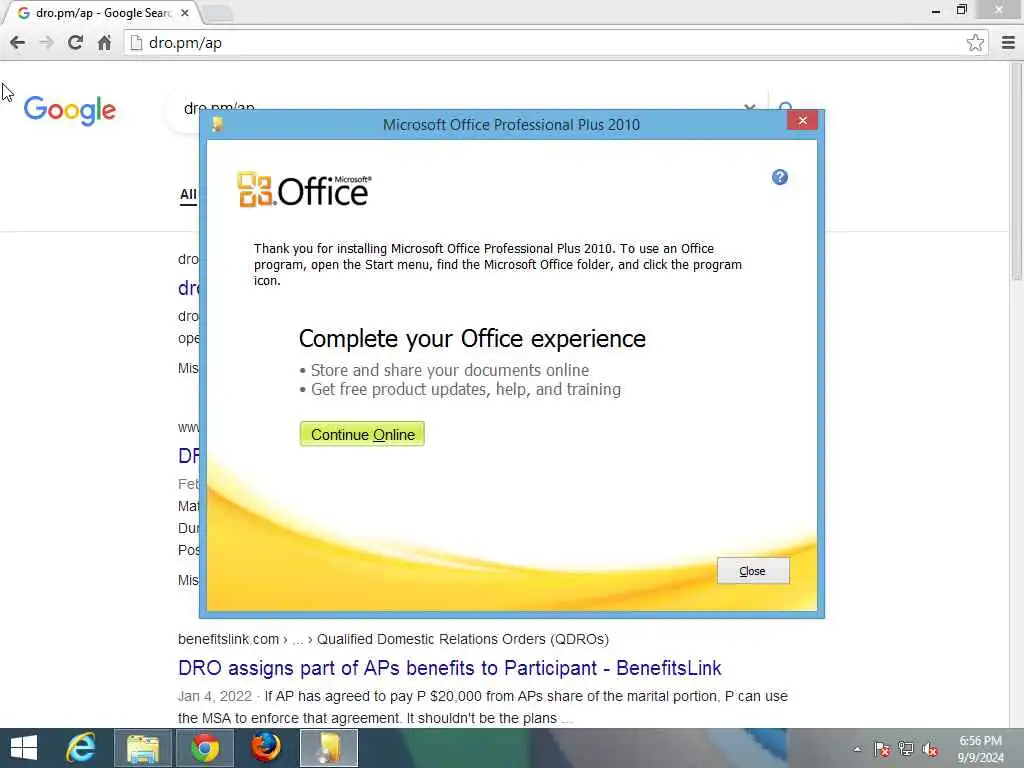
Task: Open the Chrome hamburger menu
Action: (x=1008, y=43)
